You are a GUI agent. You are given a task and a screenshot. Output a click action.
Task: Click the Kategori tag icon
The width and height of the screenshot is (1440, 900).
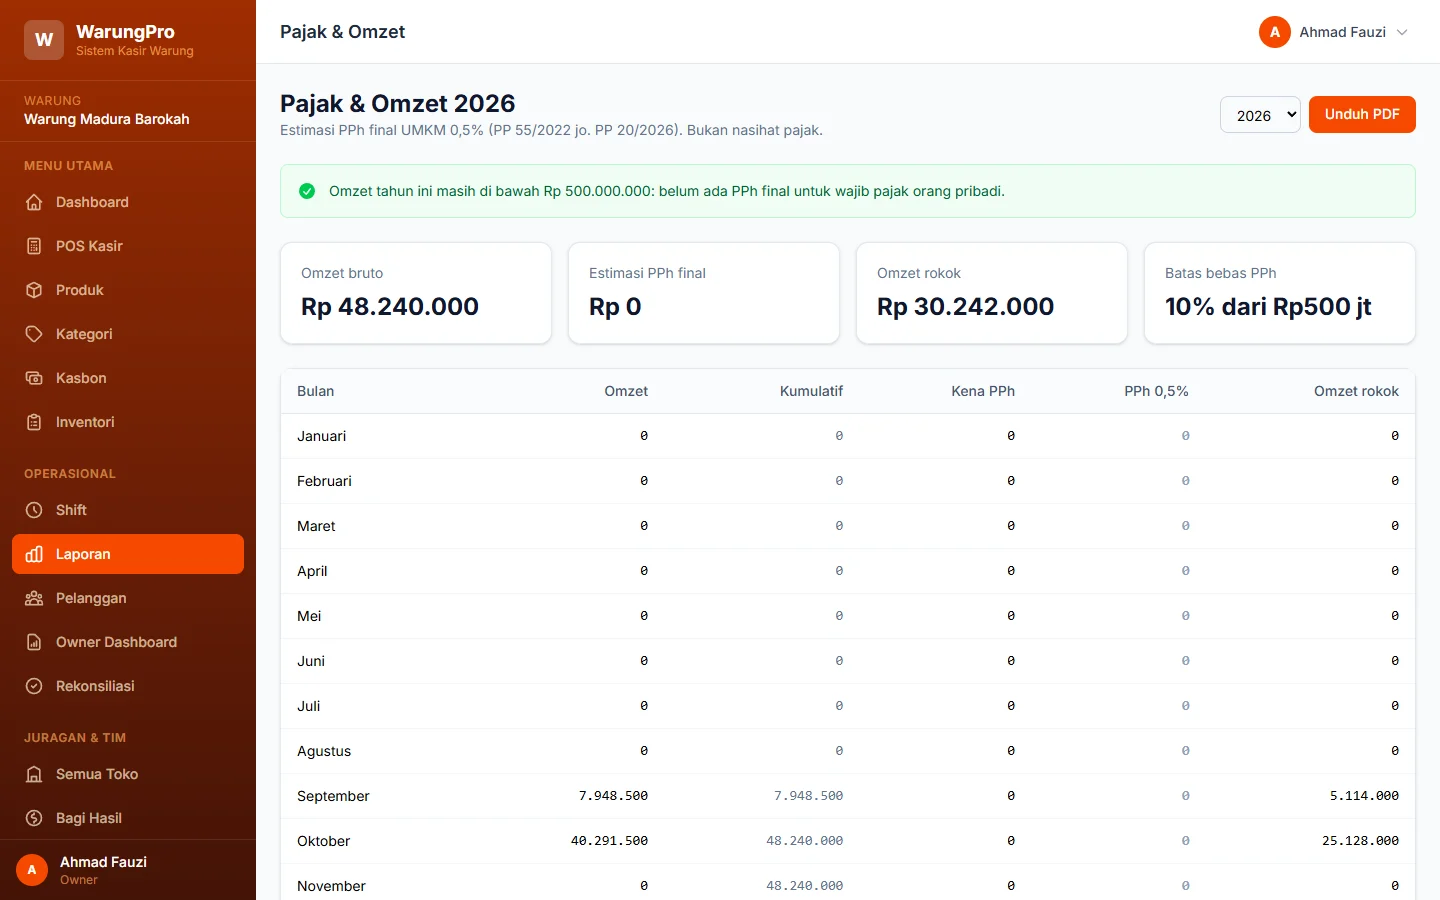point(34,334)
